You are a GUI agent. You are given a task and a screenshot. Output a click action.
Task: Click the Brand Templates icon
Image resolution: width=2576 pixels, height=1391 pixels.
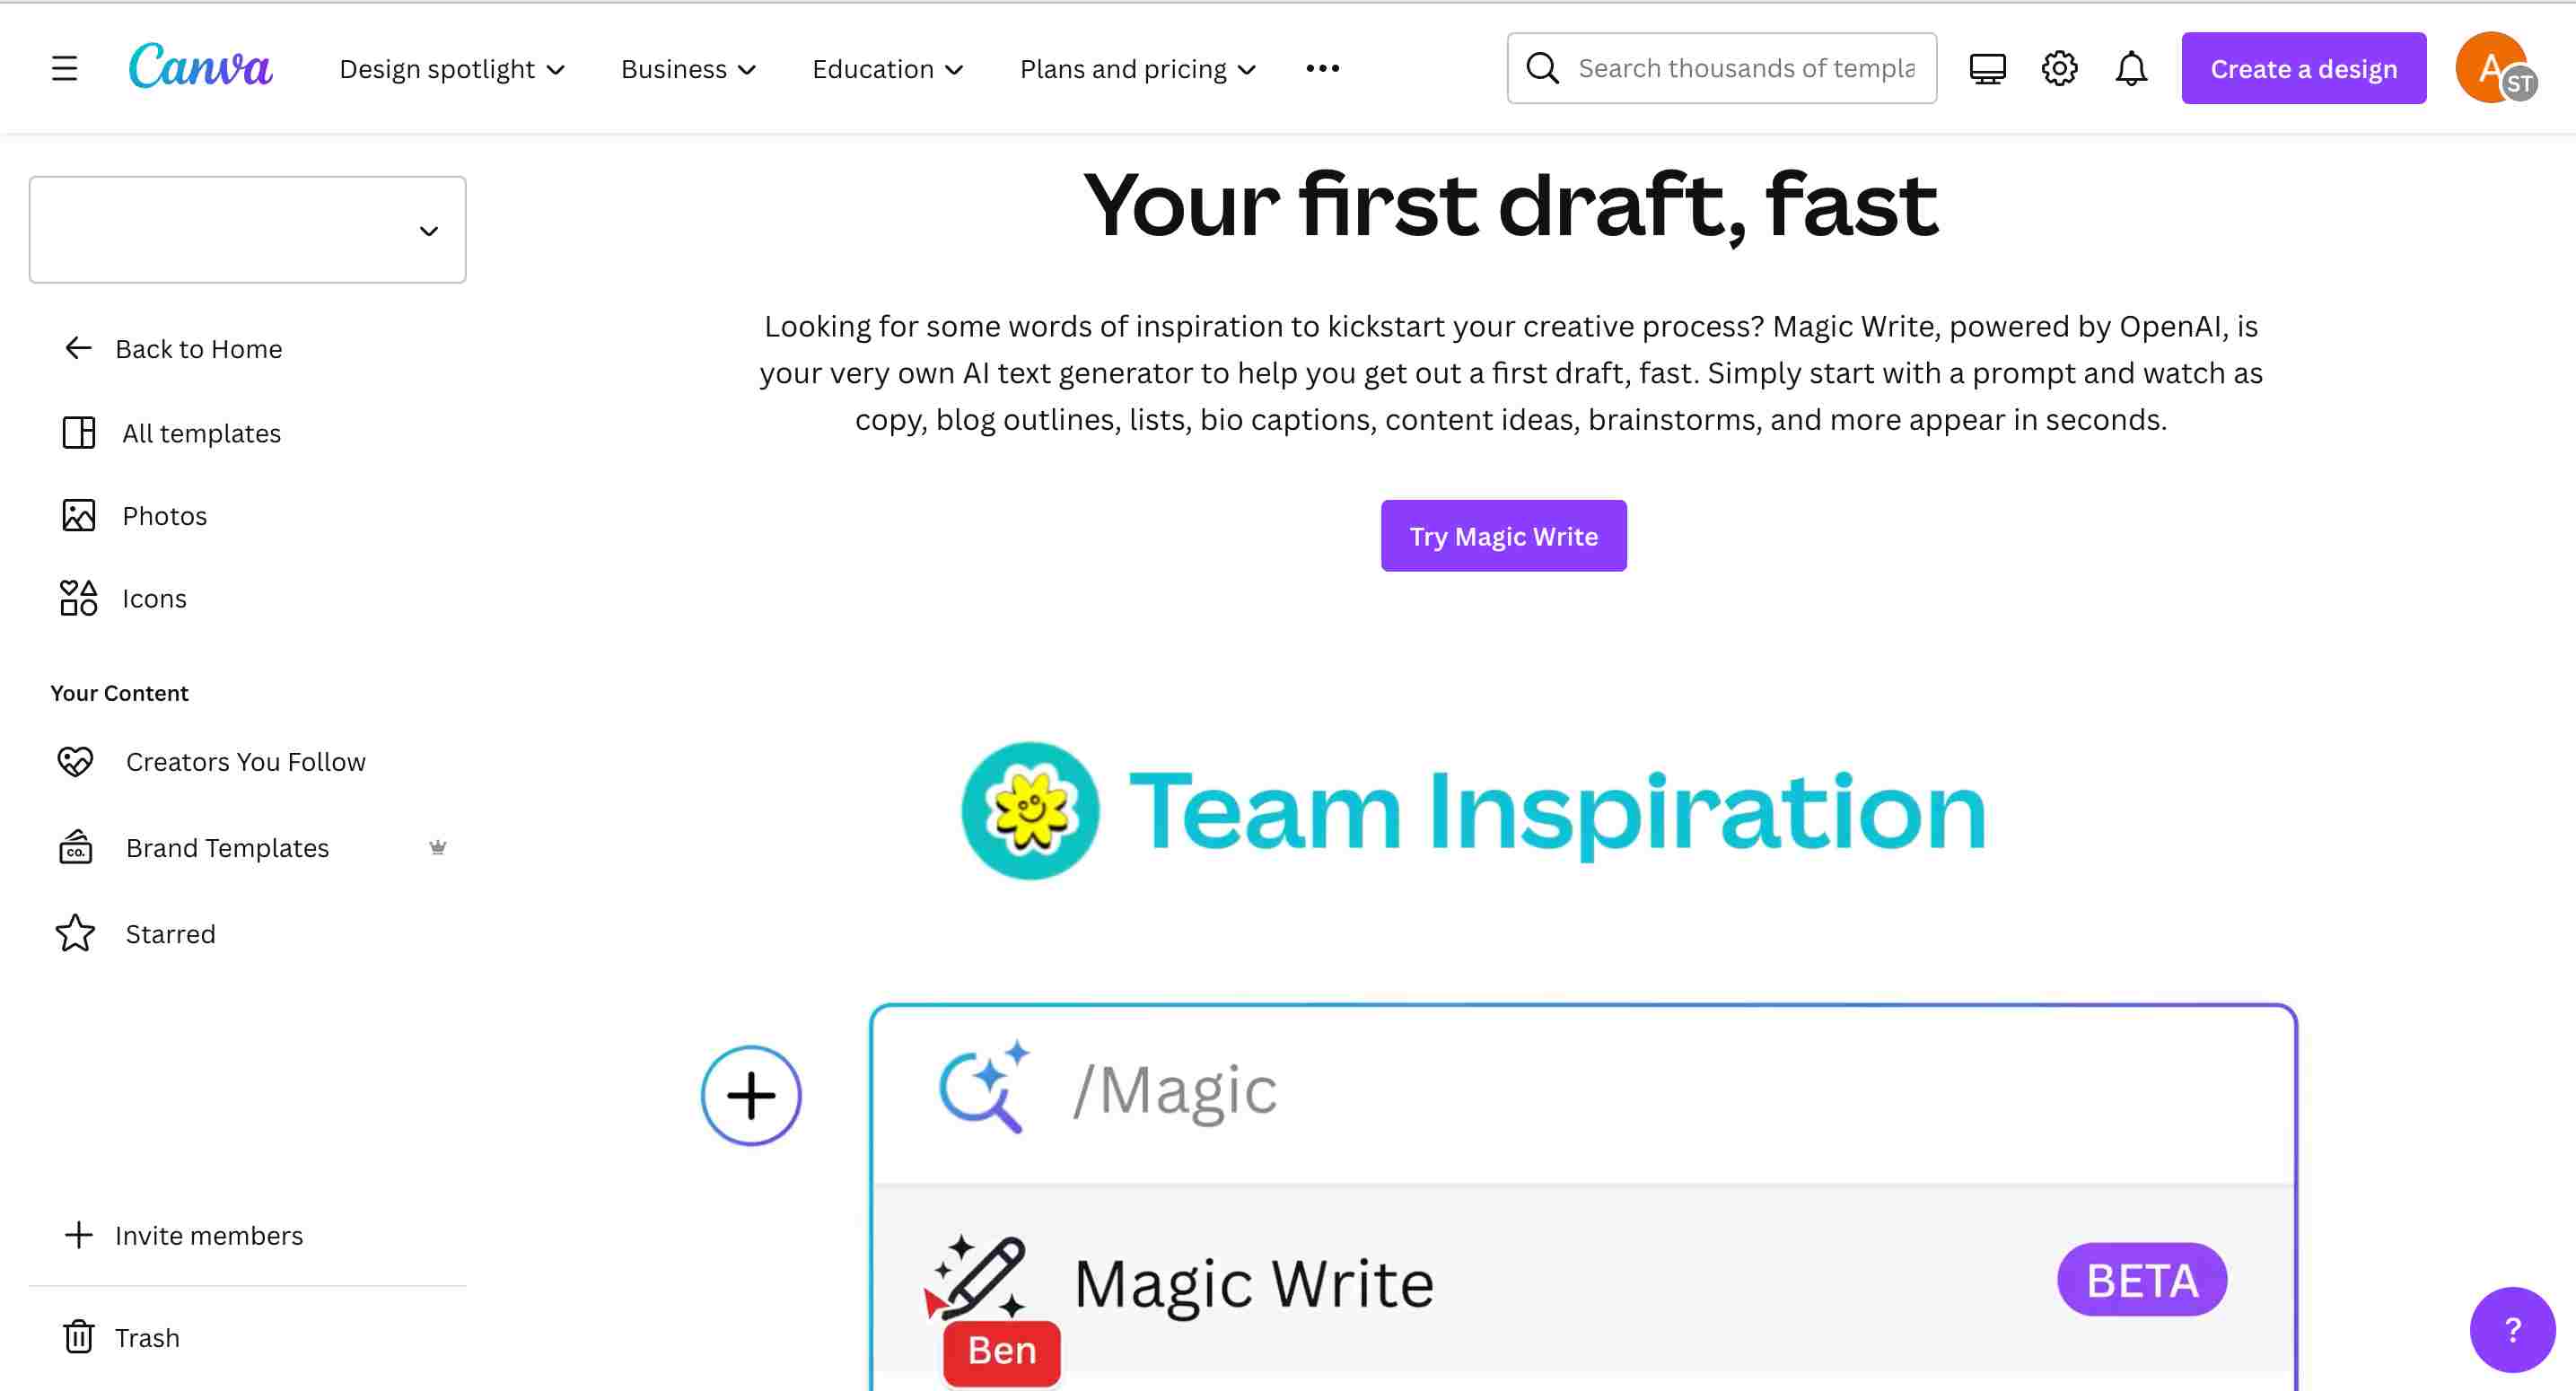point(75,847)
